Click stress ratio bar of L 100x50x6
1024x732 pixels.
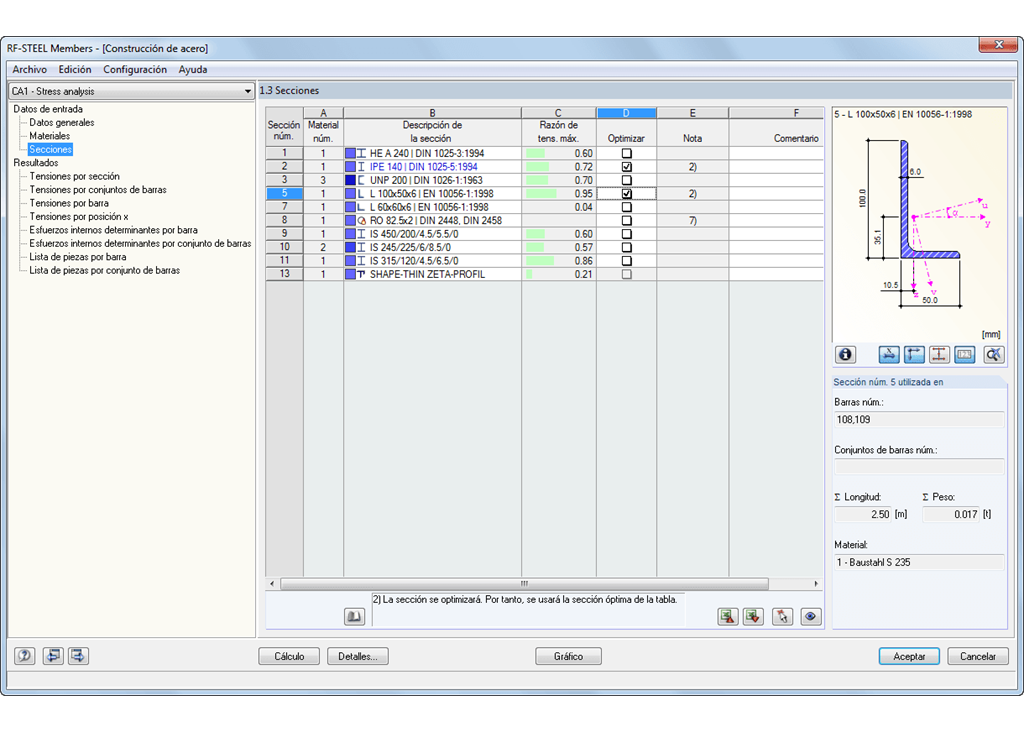coord(541,194)
